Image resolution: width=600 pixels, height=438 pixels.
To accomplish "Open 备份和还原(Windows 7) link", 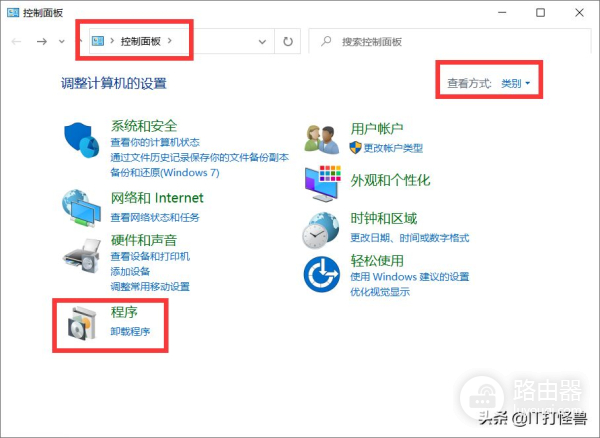I will (x=165, y=173).
